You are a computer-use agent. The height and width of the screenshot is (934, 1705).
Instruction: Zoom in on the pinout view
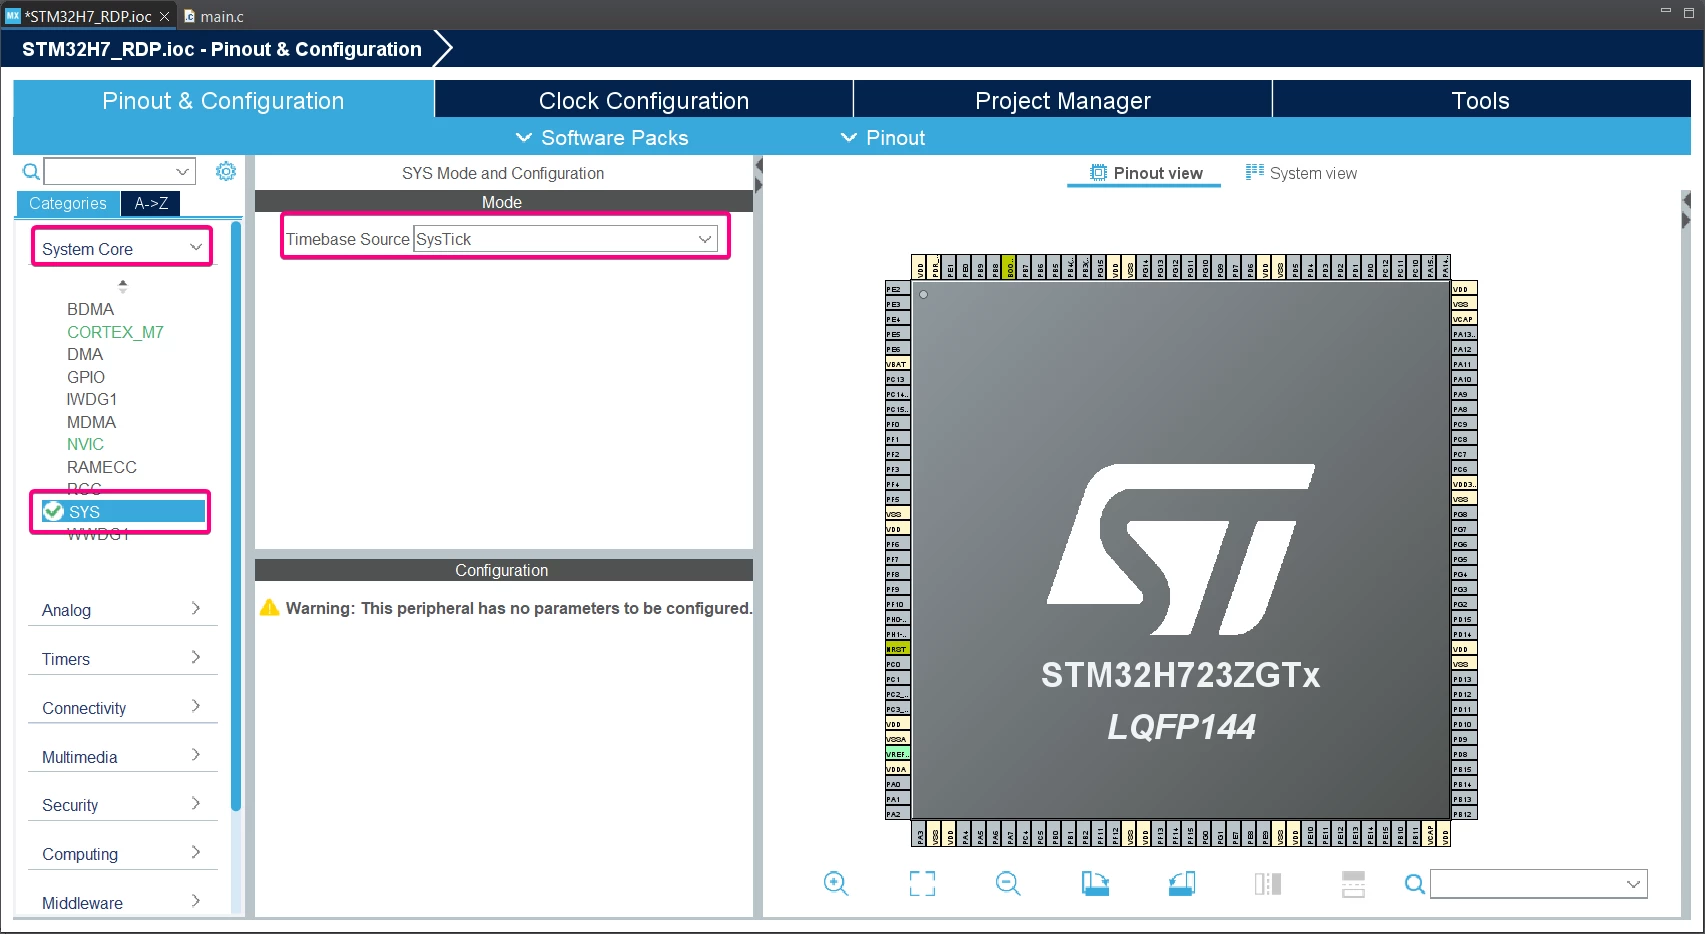click(836, 883)
